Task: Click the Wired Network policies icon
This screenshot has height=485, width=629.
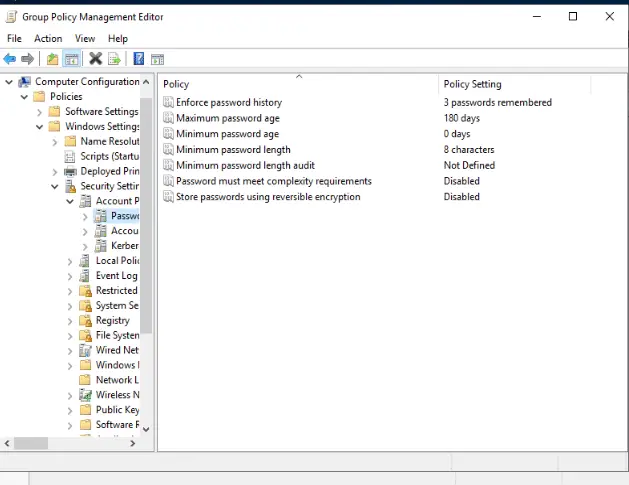Action: 85,350
